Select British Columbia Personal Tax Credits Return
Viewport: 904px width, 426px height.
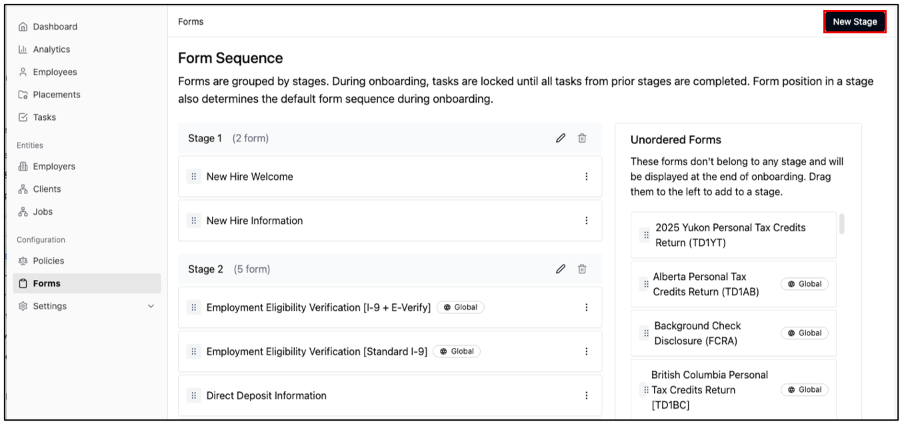click(733, 390)
